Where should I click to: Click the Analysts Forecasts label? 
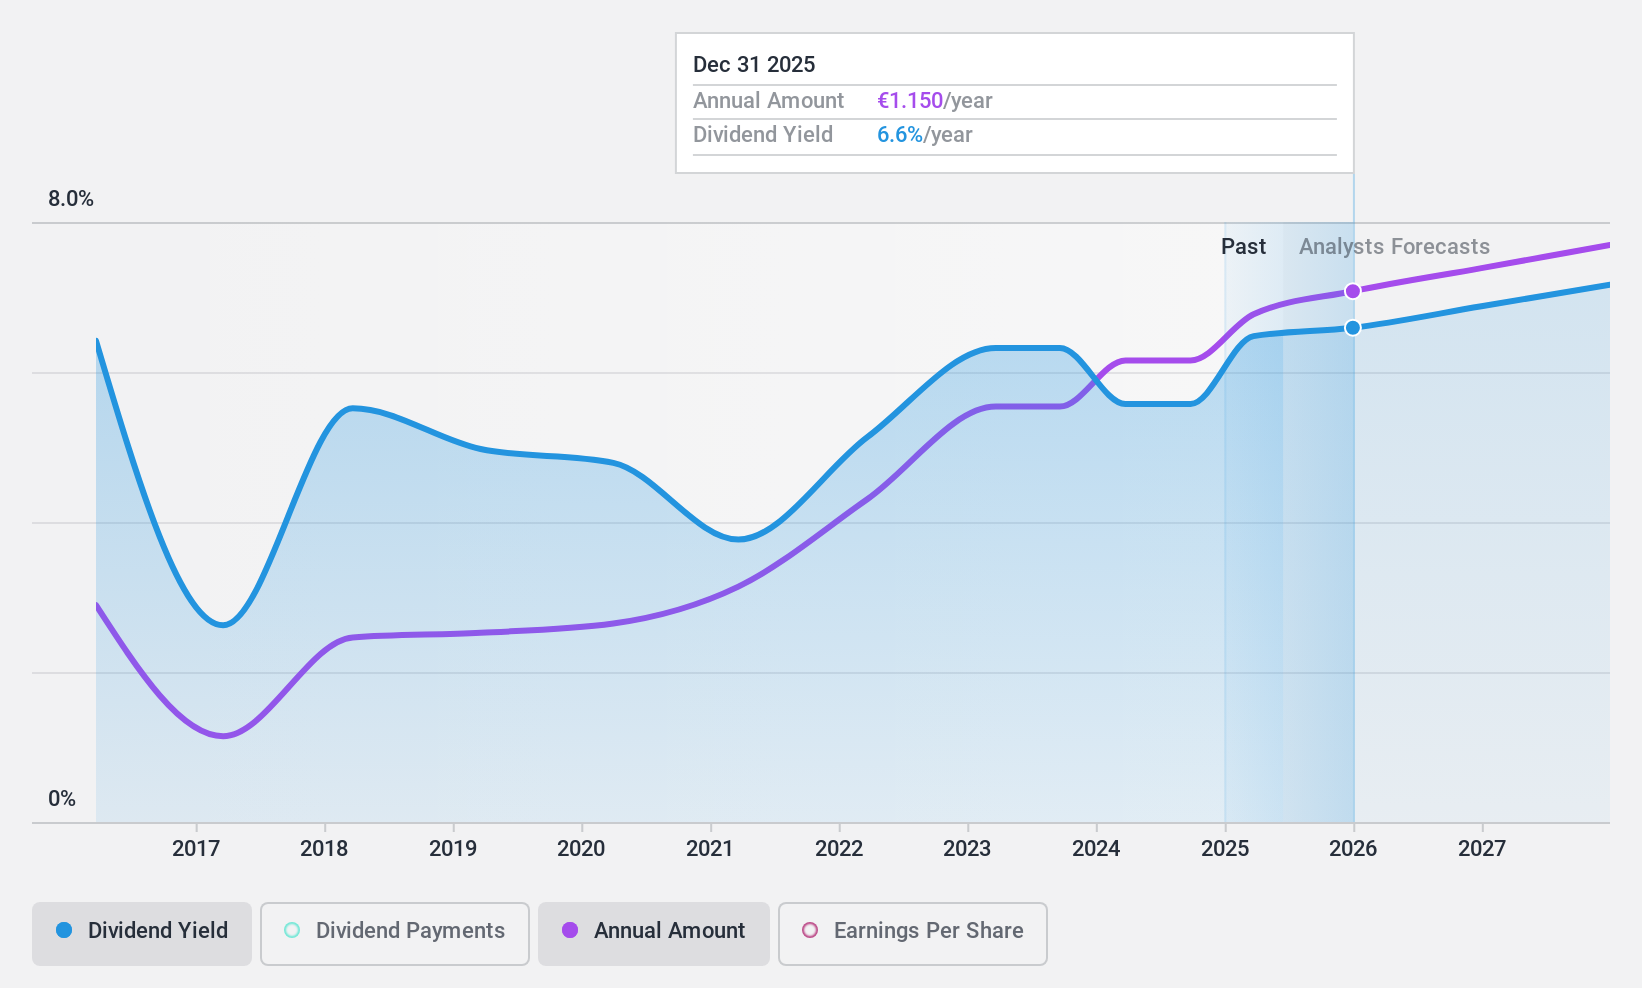coord(1394,247)
